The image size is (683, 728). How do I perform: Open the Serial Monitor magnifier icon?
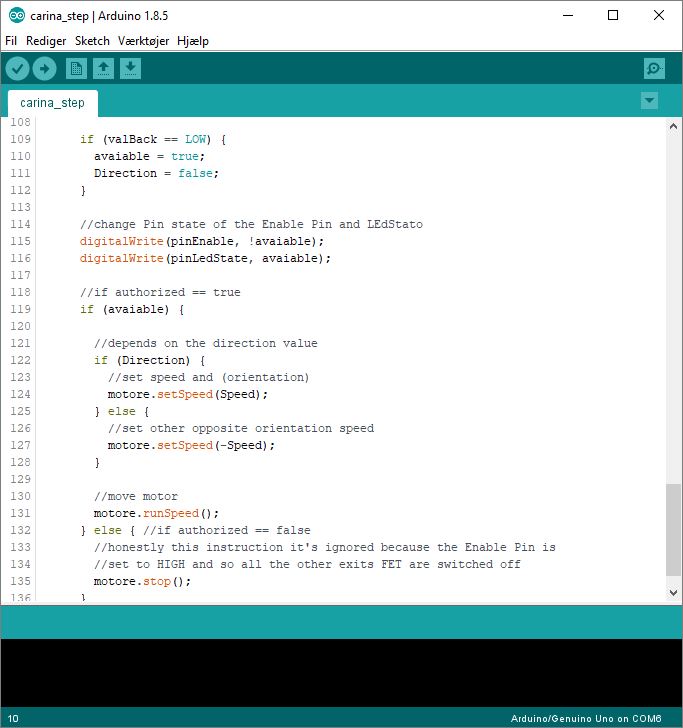[654, 69]
